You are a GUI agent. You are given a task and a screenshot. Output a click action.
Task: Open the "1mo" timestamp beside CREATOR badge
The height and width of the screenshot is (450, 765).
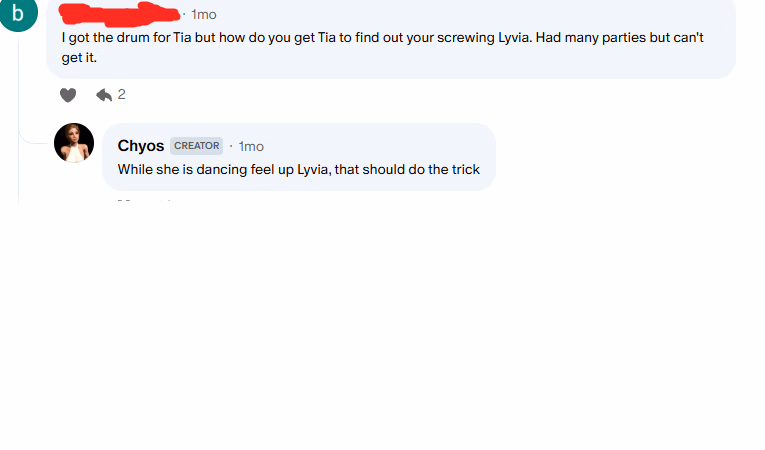pos(251,147)
